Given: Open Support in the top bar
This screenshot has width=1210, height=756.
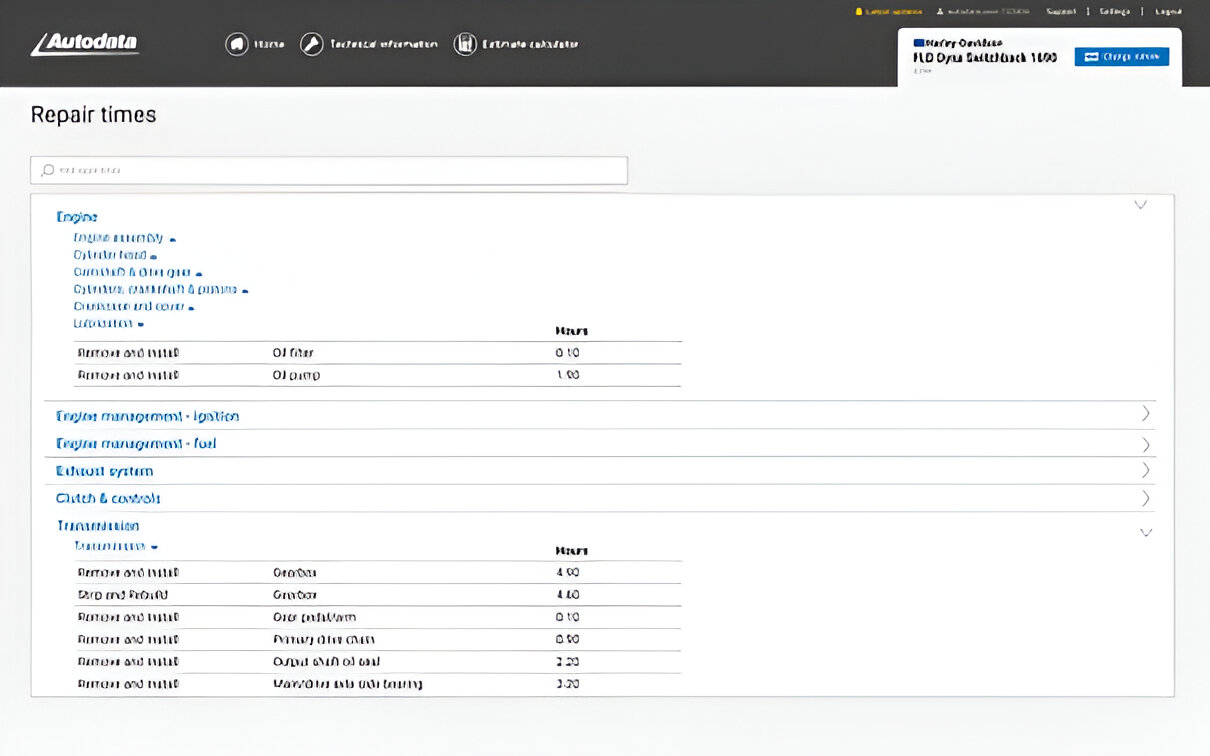Looking at the screenshot, I should pyautogui.click(x=1061, y=12).
